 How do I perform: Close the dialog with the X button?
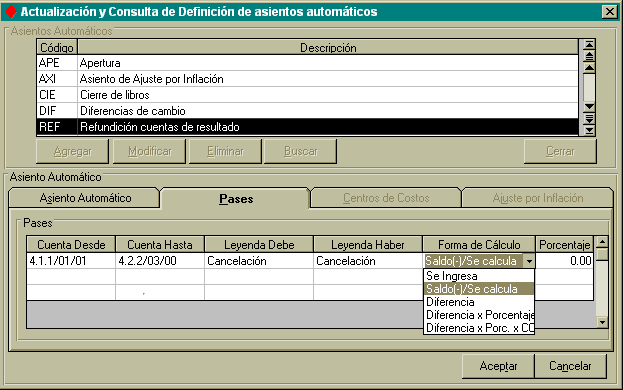click(x=610, y=12)
